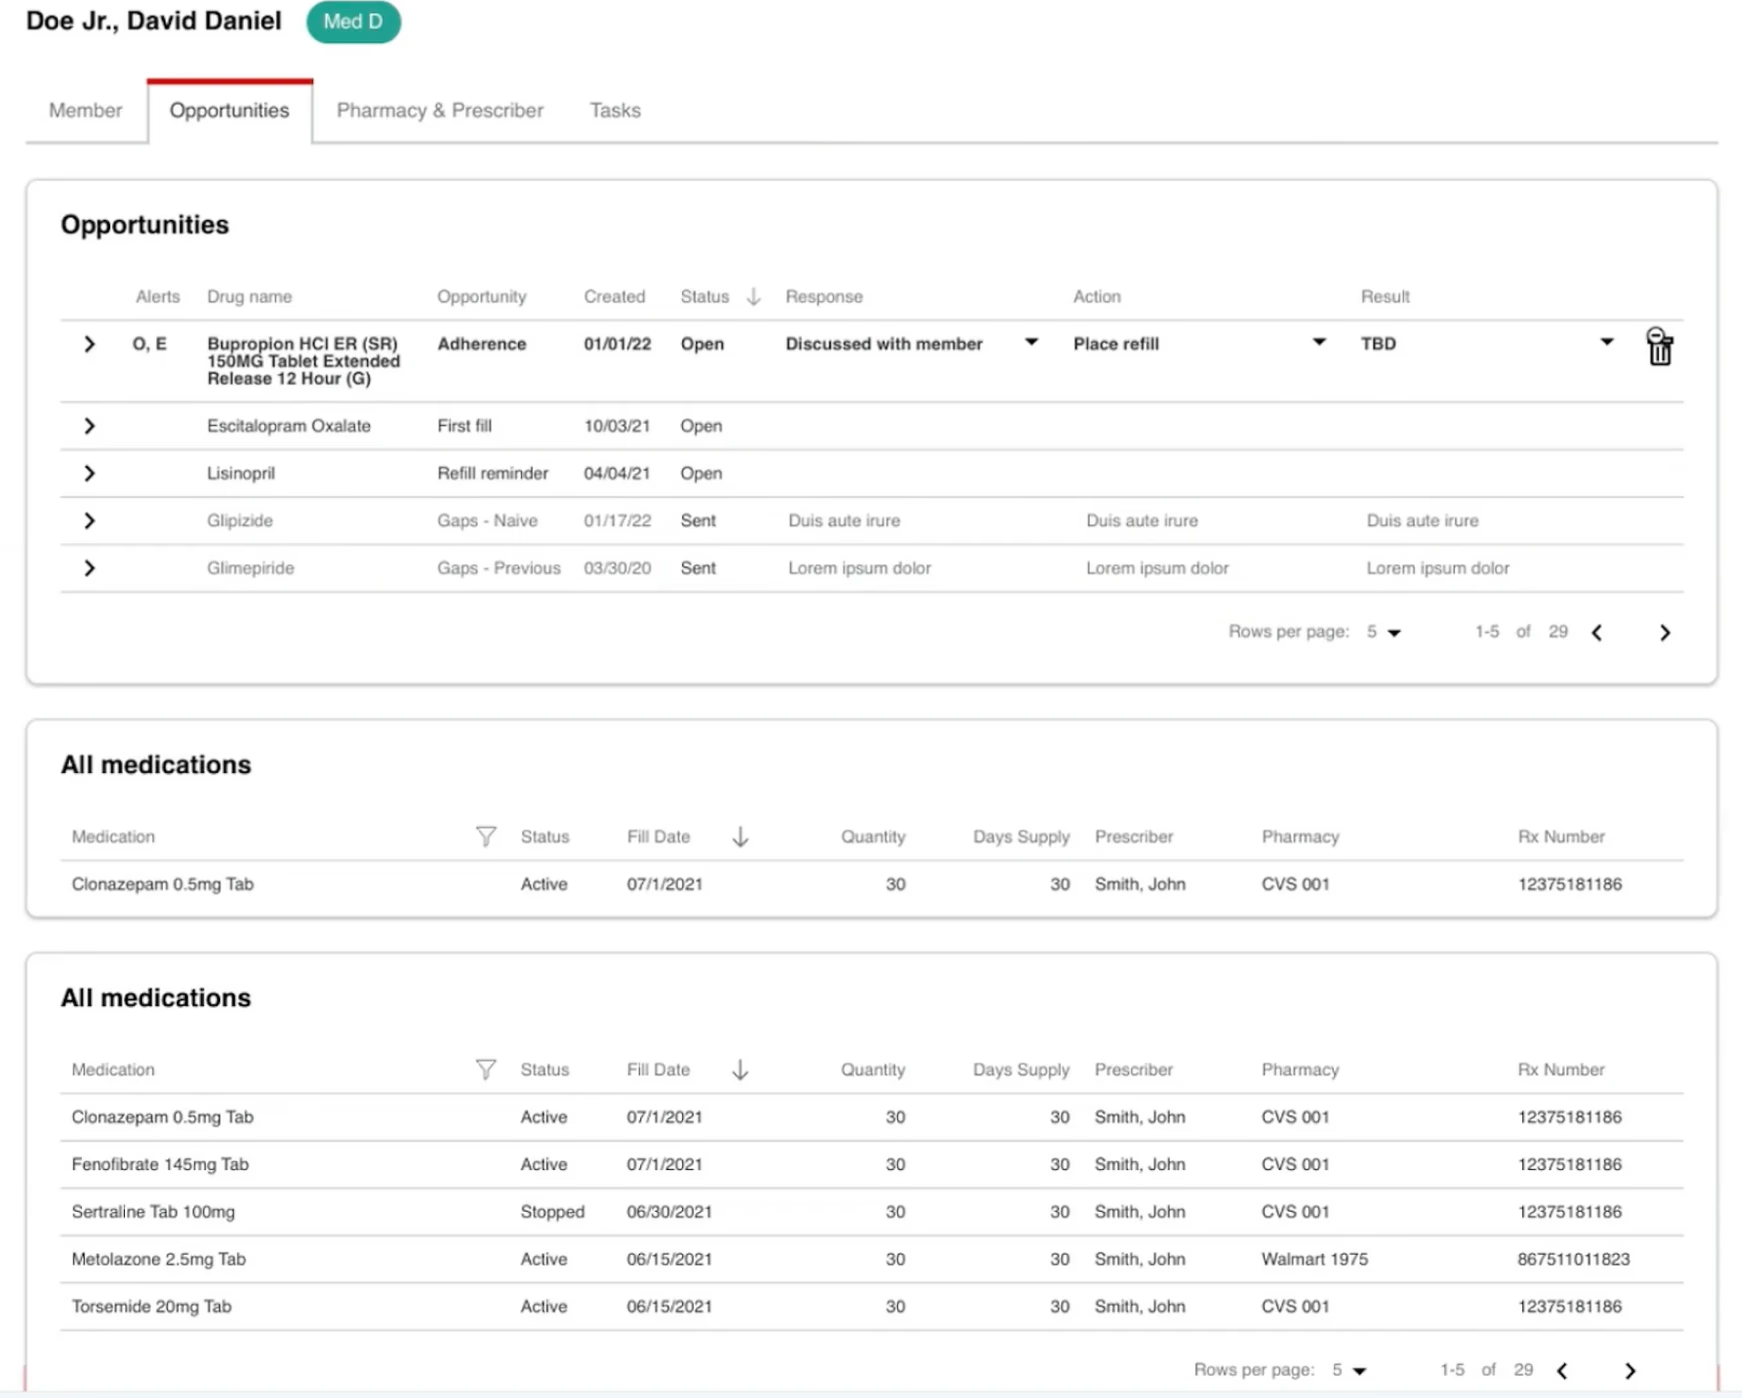Go to previous page of Opportunities

(x=1597, y=633)
